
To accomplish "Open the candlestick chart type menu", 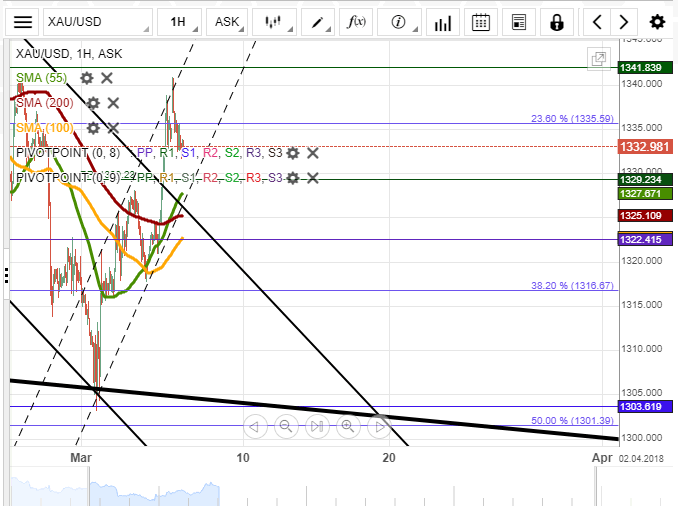I will [x=274, y=22].
